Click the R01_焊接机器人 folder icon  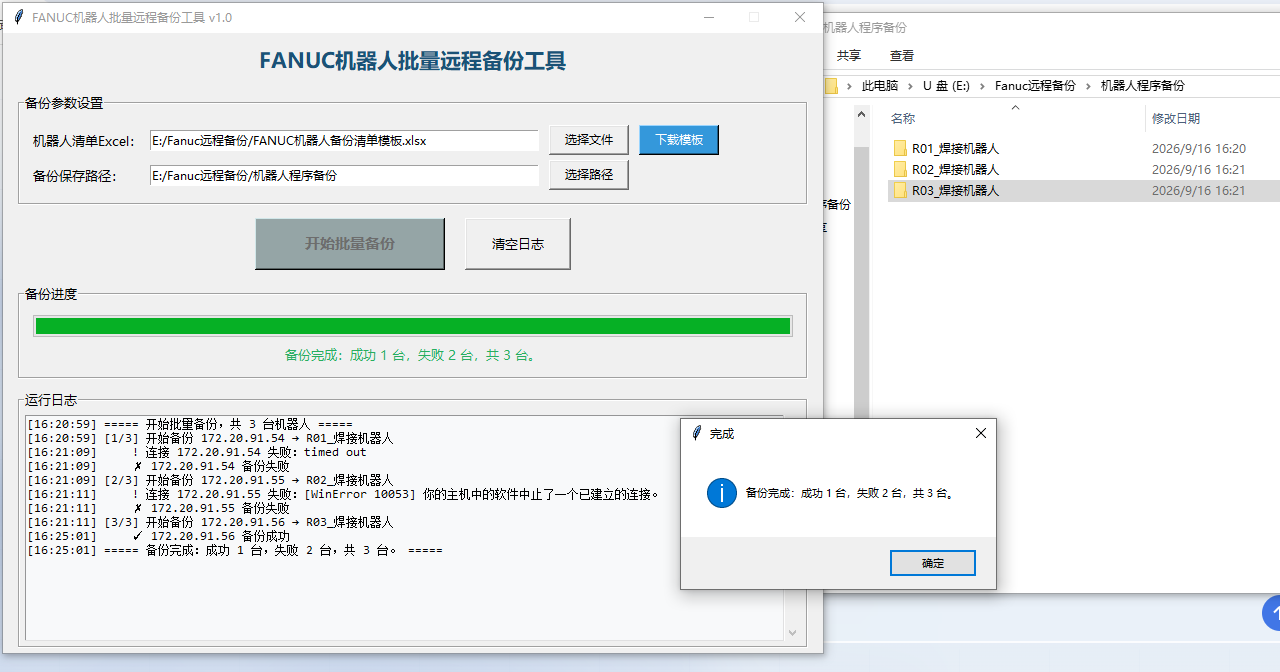[x=900, y=148]
